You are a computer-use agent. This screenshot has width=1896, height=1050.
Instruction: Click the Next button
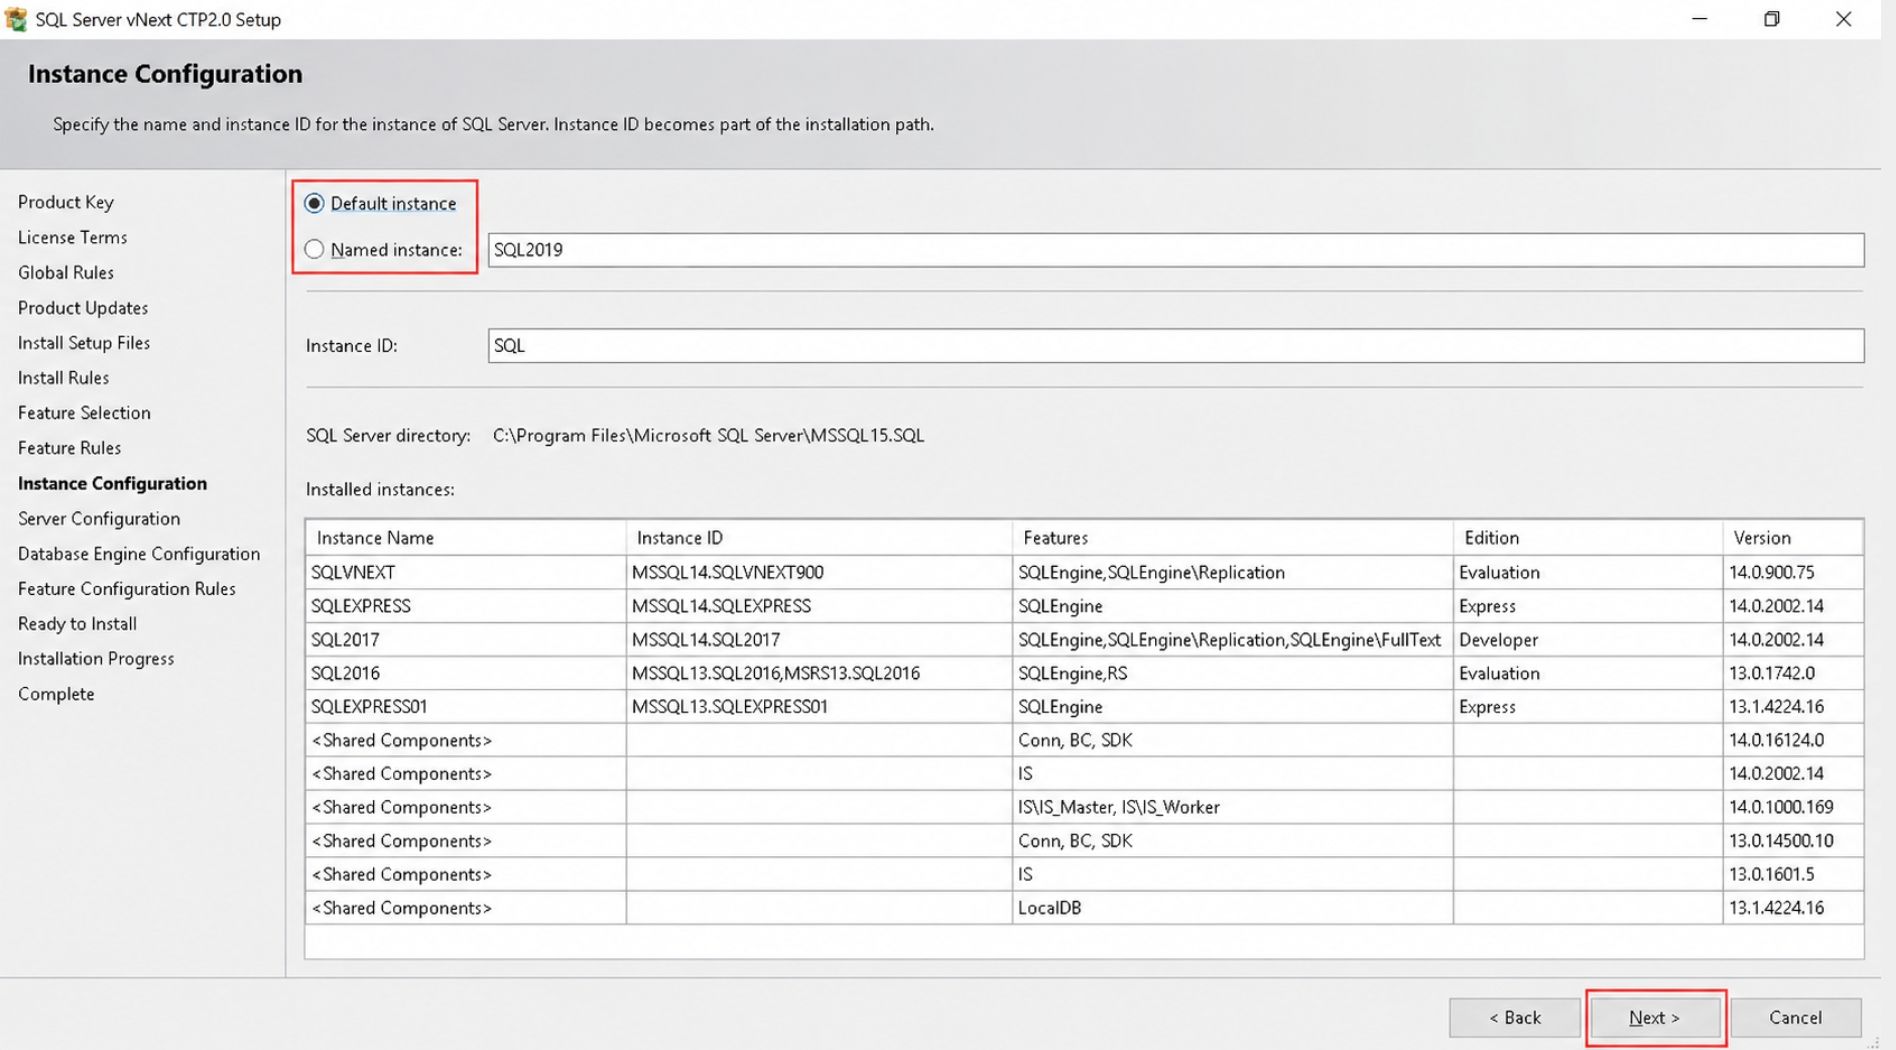pyautogui.click(x=1654, y=1018)
